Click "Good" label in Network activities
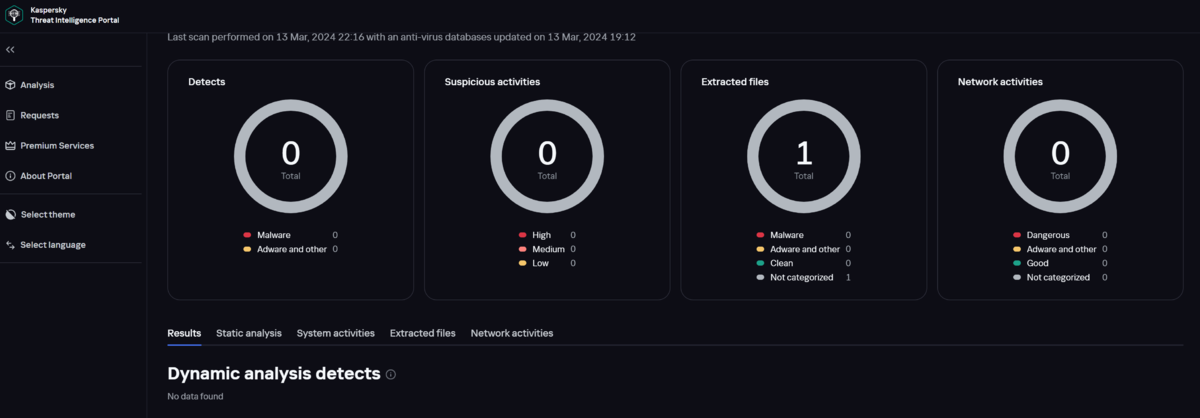 tap(1038, 263)
